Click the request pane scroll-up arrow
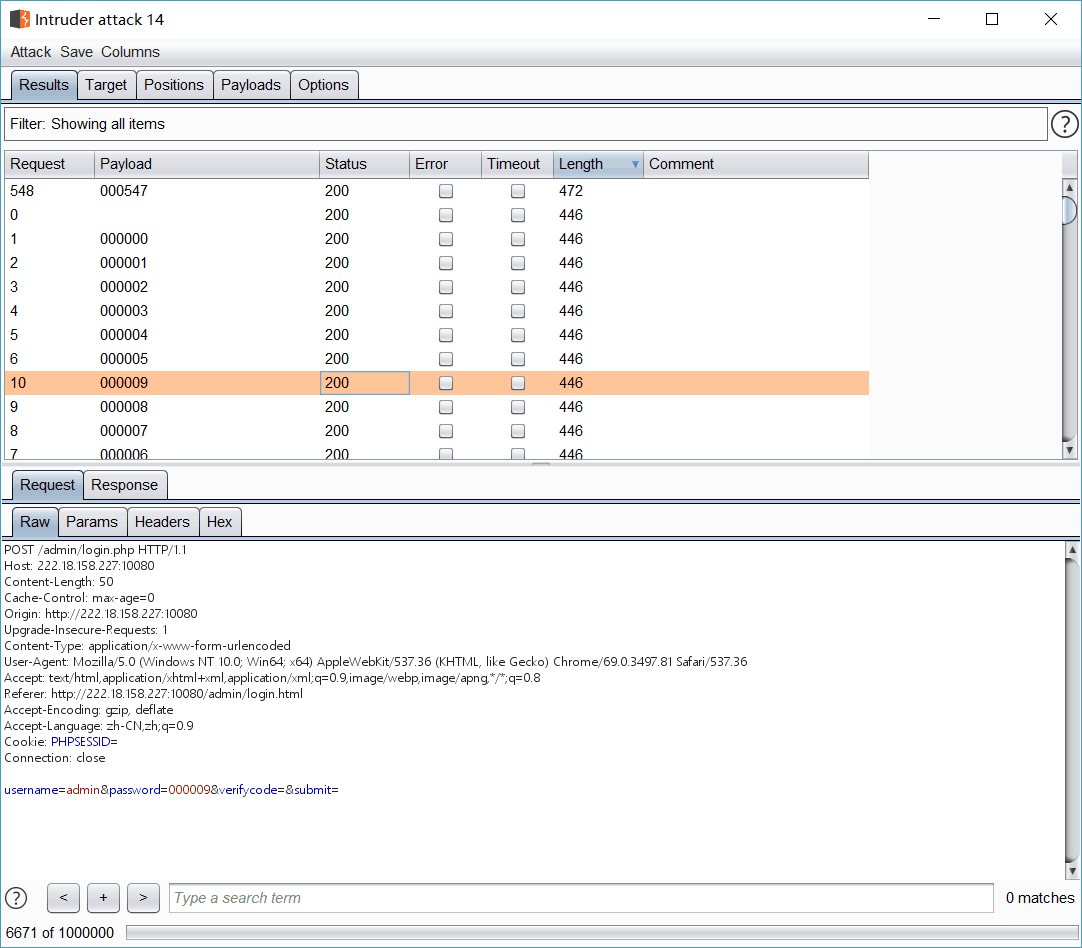This screenshot has height=948, width=1082. click(x=1072, y=550)
